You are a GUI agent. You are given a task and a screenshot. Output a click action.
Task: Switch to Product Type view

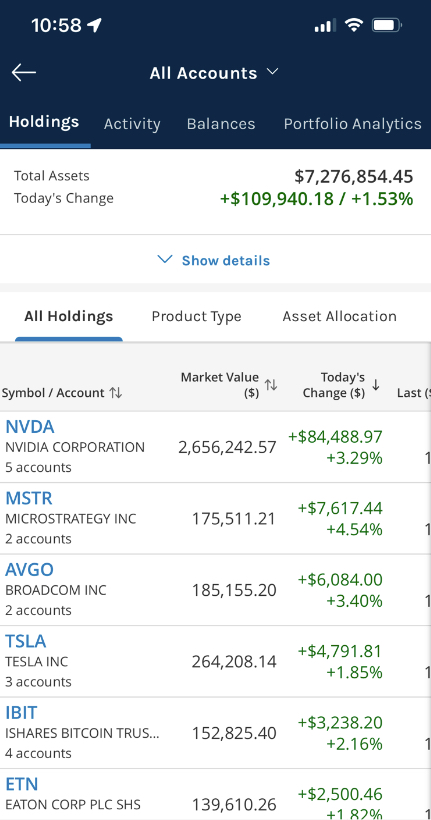196,316
